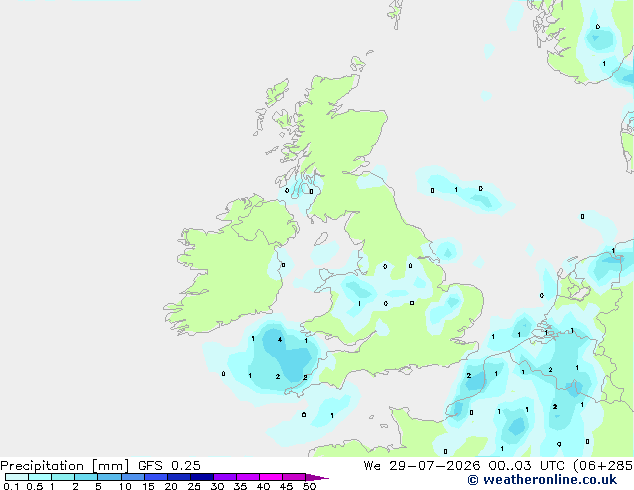The image size is (634, 490).
Task: Select the 20–25 mm dark blue legend swatch
Action: (178, 477)
